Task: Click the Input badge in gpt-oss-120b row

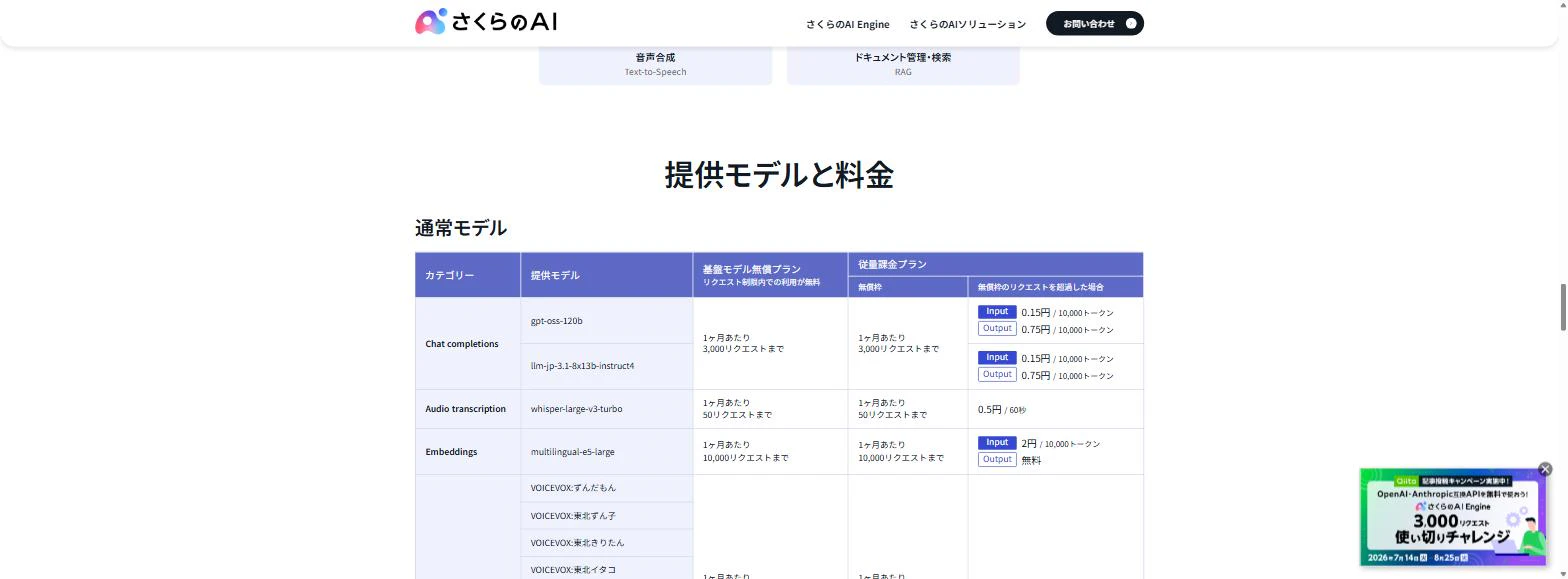Action: point(997,312)
